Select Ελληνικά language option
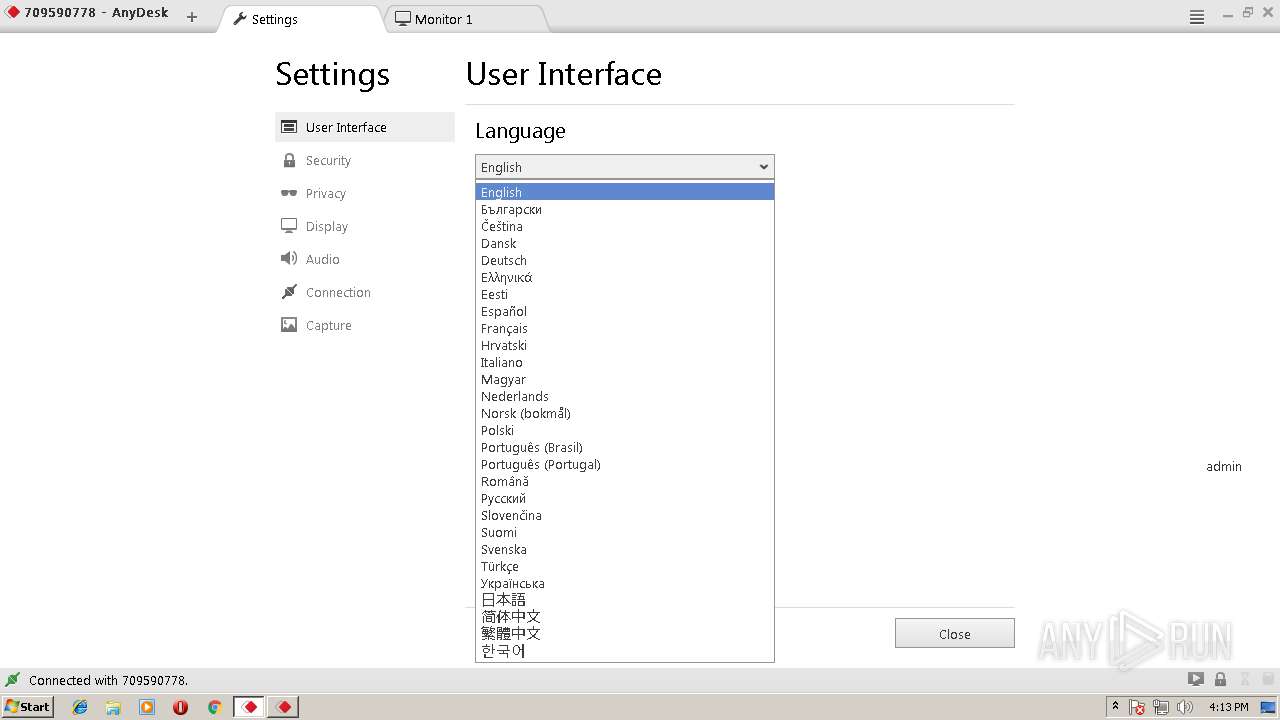 [625, 277]
